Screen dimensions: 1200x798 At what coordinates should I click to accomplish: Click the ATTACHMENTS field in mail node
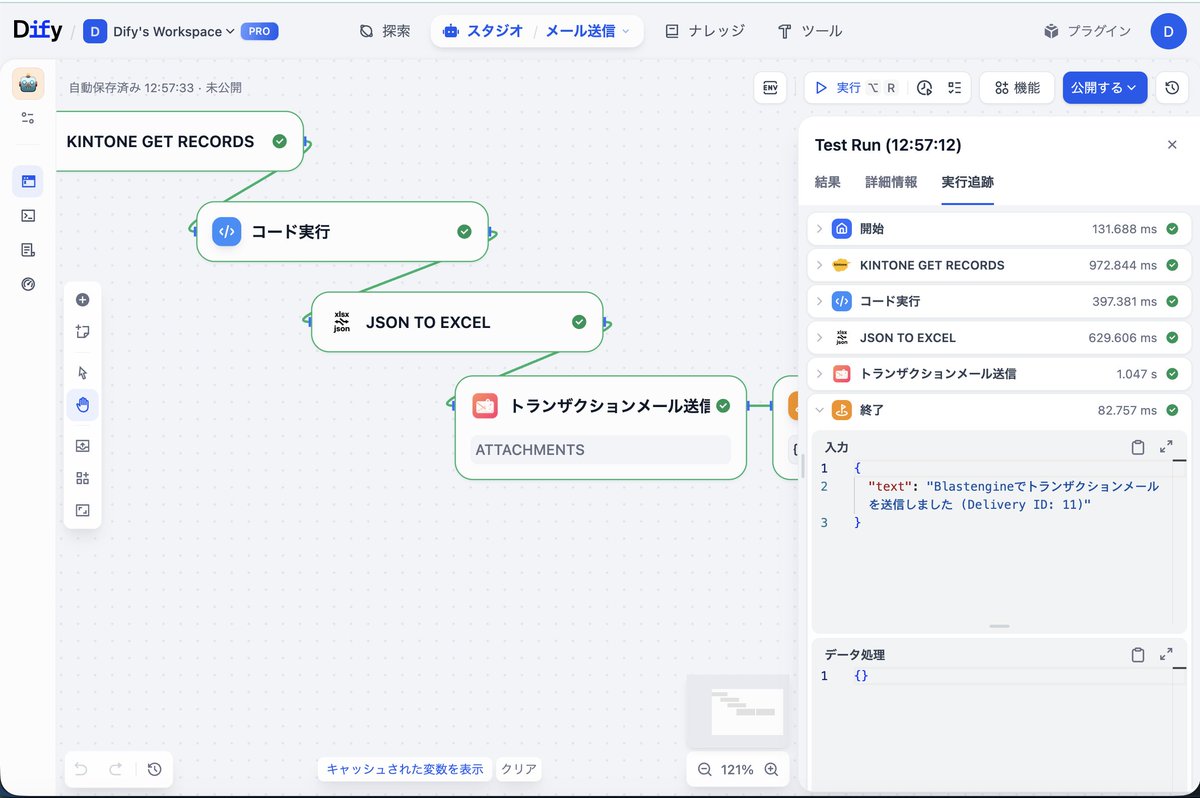coord(600,450)
